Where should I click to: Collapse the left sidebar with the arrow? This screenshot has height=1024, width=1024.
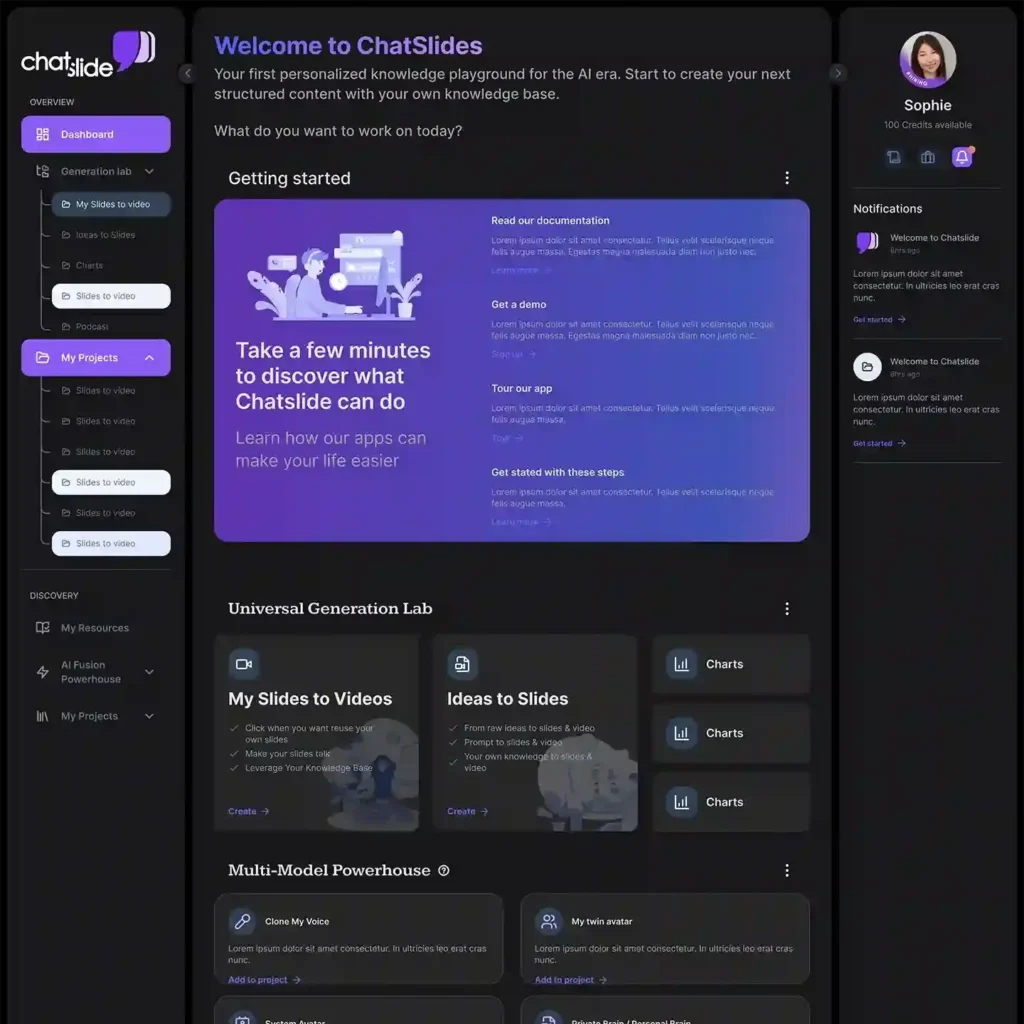pos(187,73)
